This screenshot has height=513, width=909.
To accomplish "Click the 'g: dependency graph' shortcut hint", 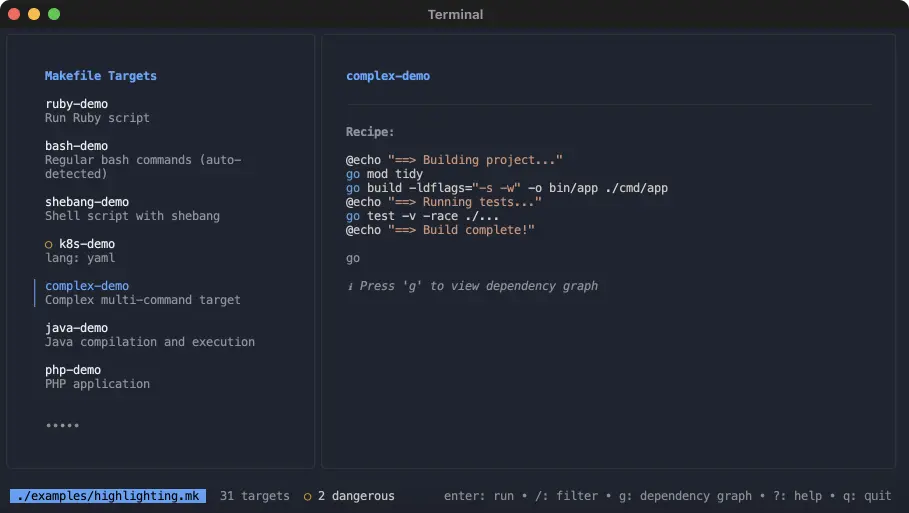I will pos(685,496).
